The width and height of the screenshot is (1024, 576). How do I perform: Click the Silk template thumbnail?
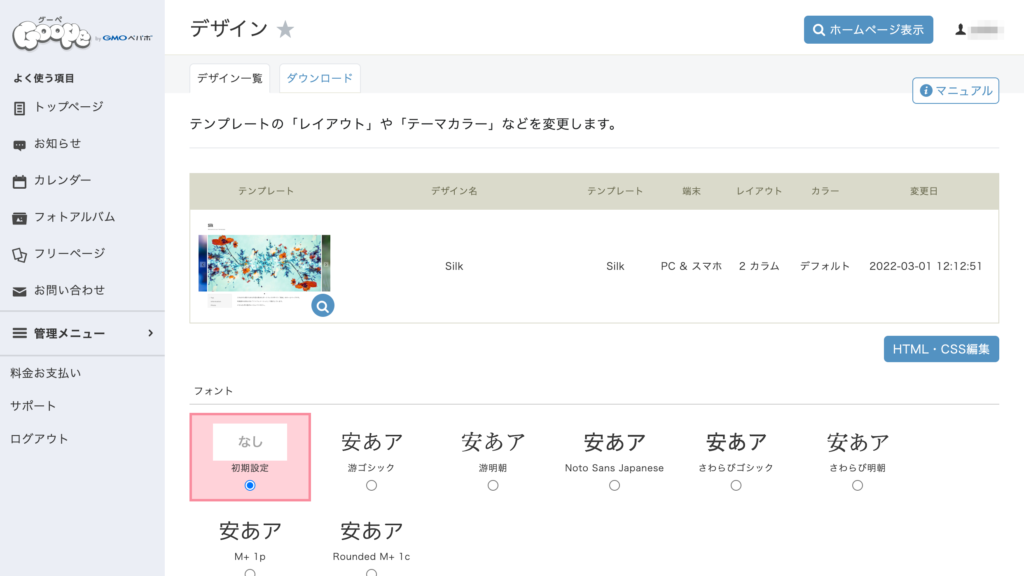click(264, 264)
